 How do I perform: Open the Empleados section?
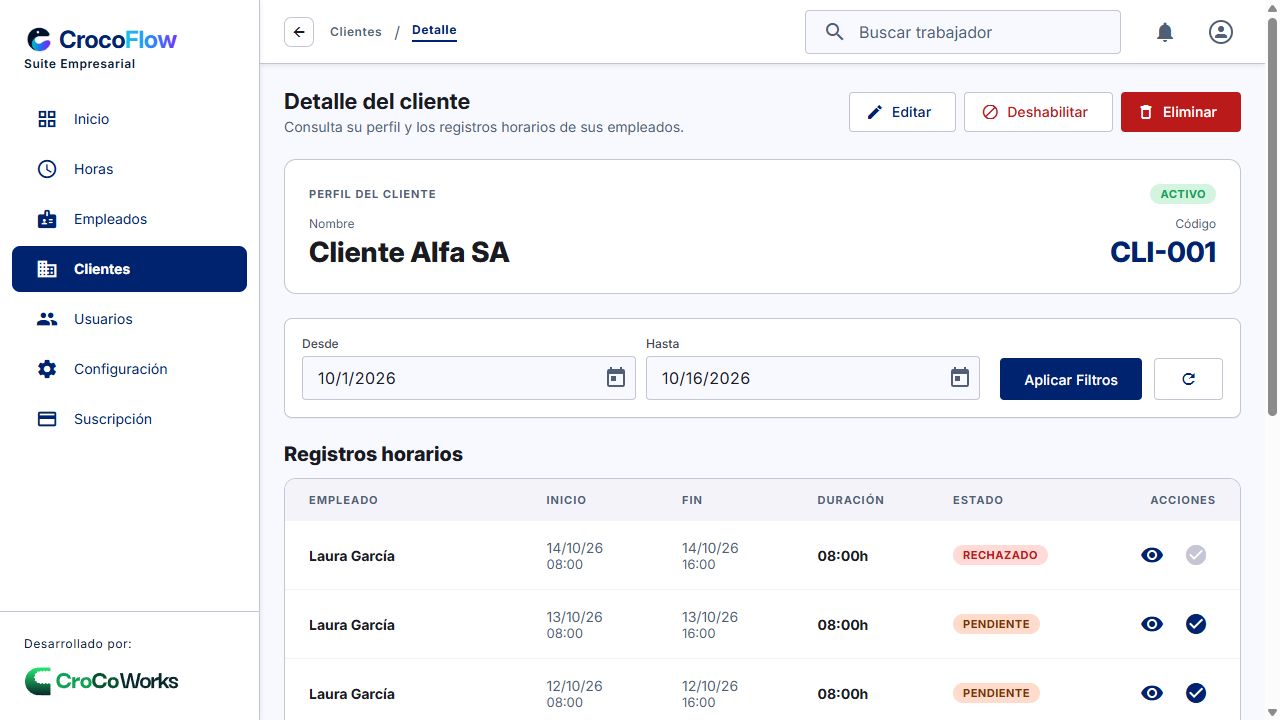[x=129, y=219]
